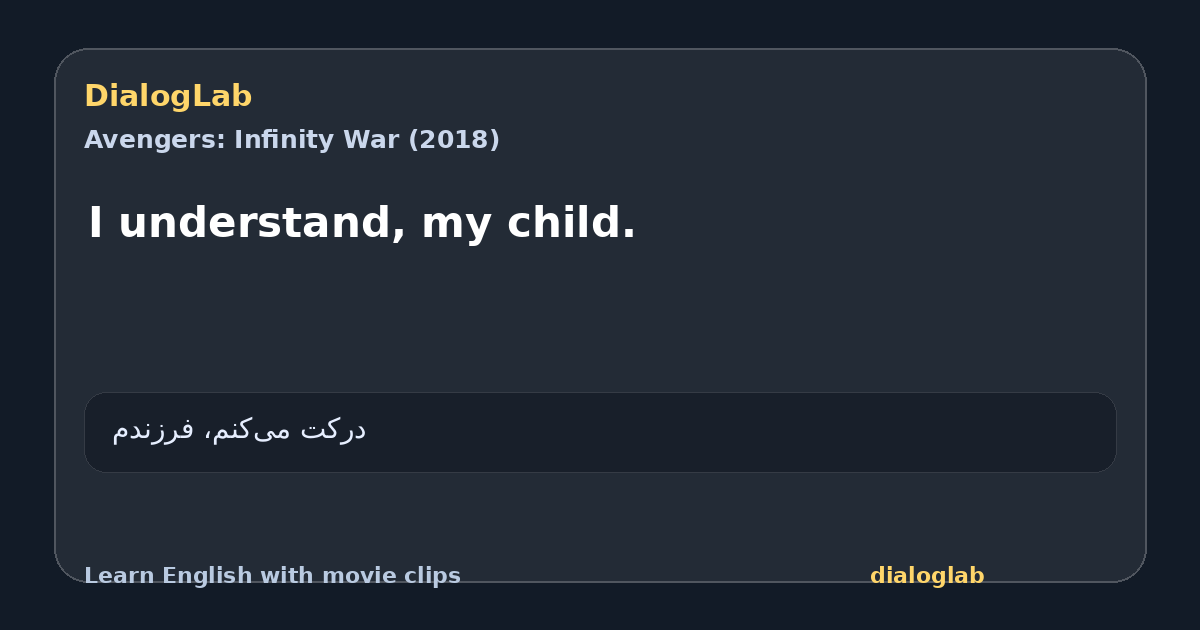Click the DialogLab logo title
The image size is (1200, 630).
pyautogui.click(x=168, y=97)
